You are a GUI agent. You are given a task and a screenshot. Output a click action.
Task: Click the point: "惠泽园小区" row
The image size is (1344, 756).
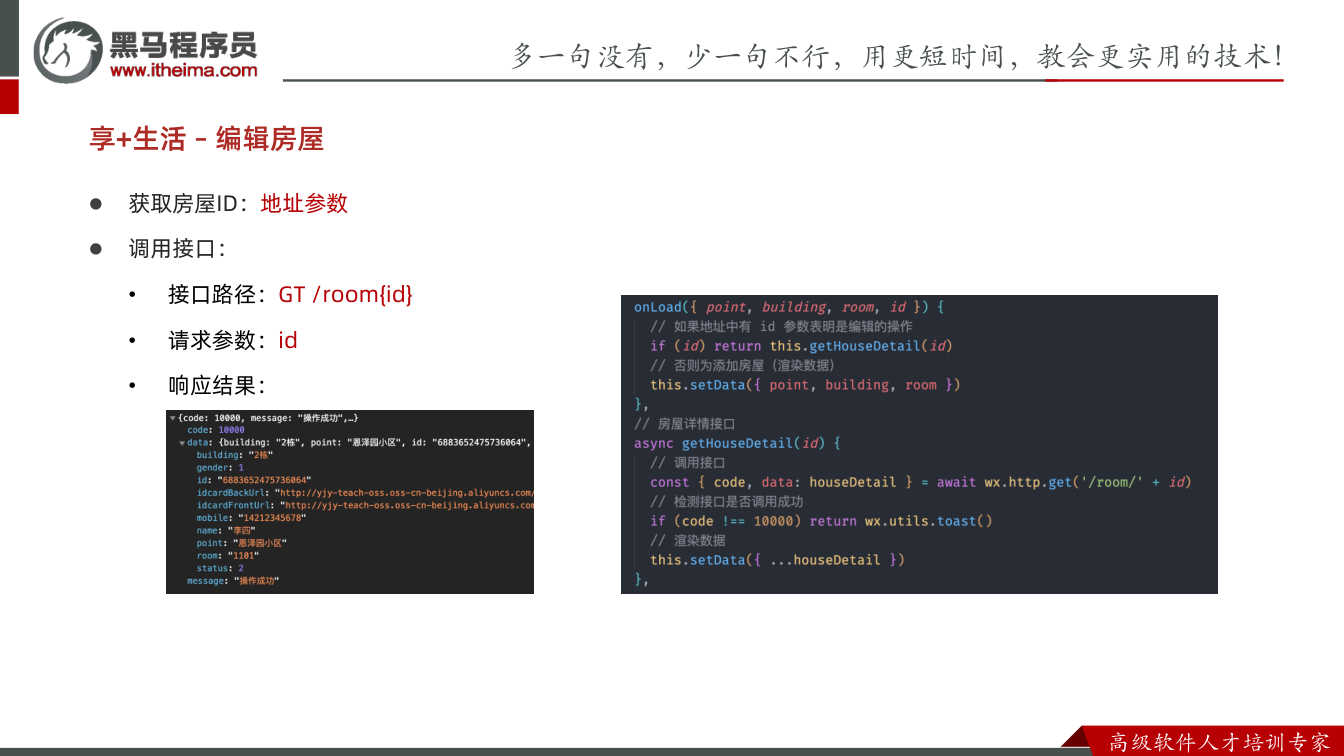click(241, 543)
